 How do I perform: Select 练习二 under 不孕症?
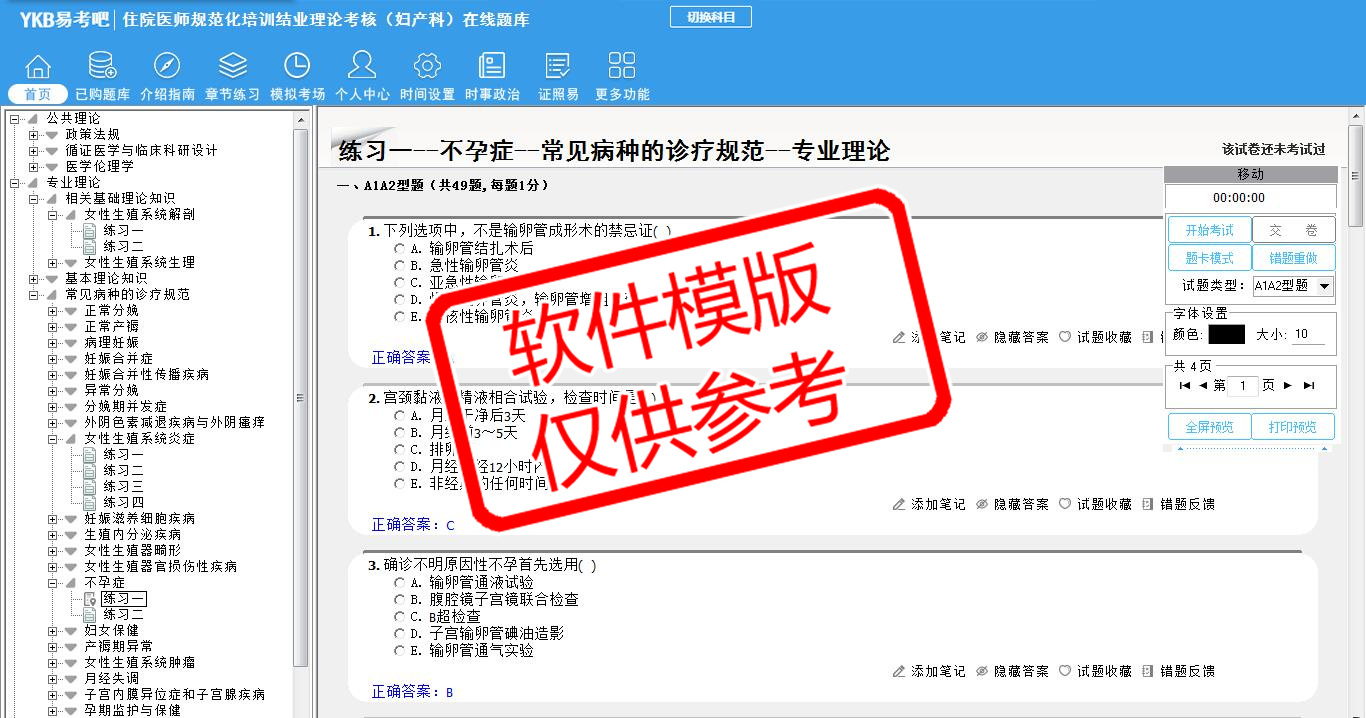coord(123,615)
